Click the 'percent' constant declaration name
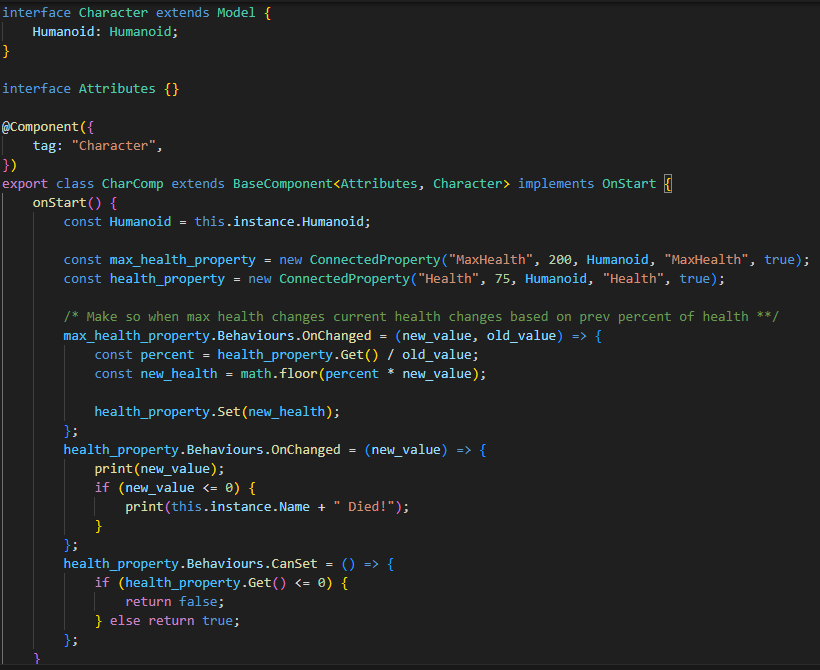The width and height of the screenshot is (820, 670). point(167,355)
